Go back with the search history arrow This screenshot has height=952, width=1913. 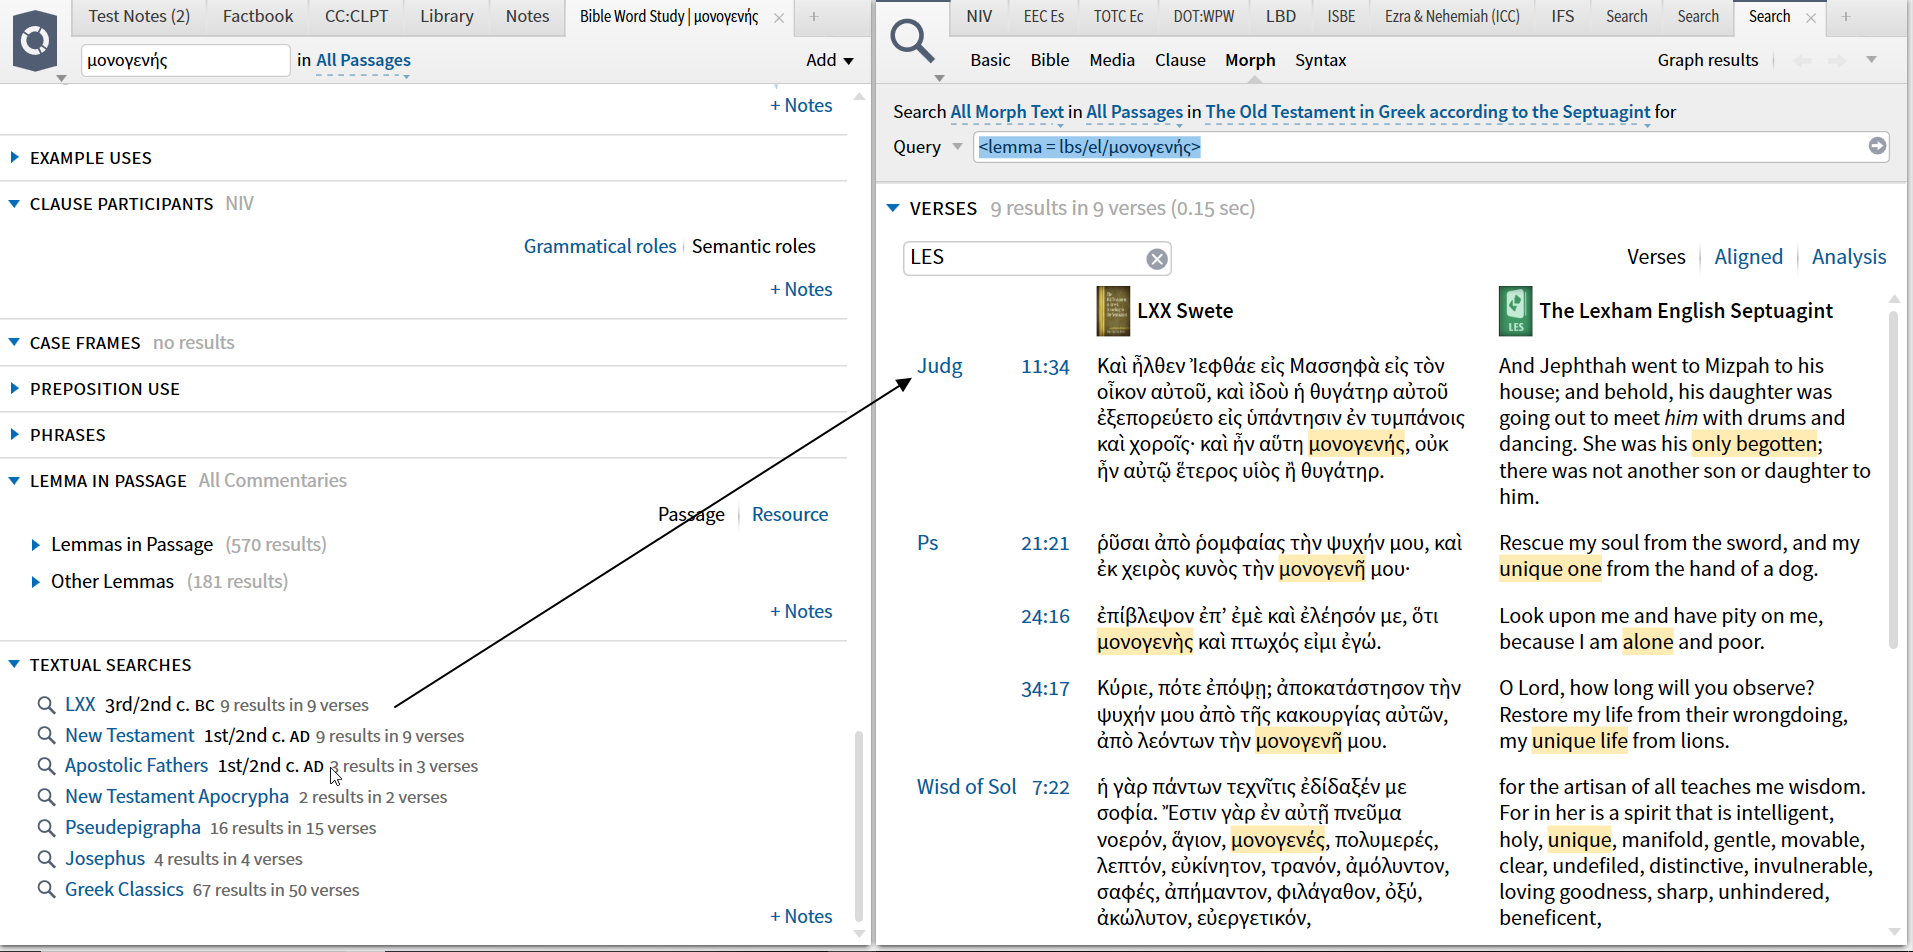(1803, 60)
